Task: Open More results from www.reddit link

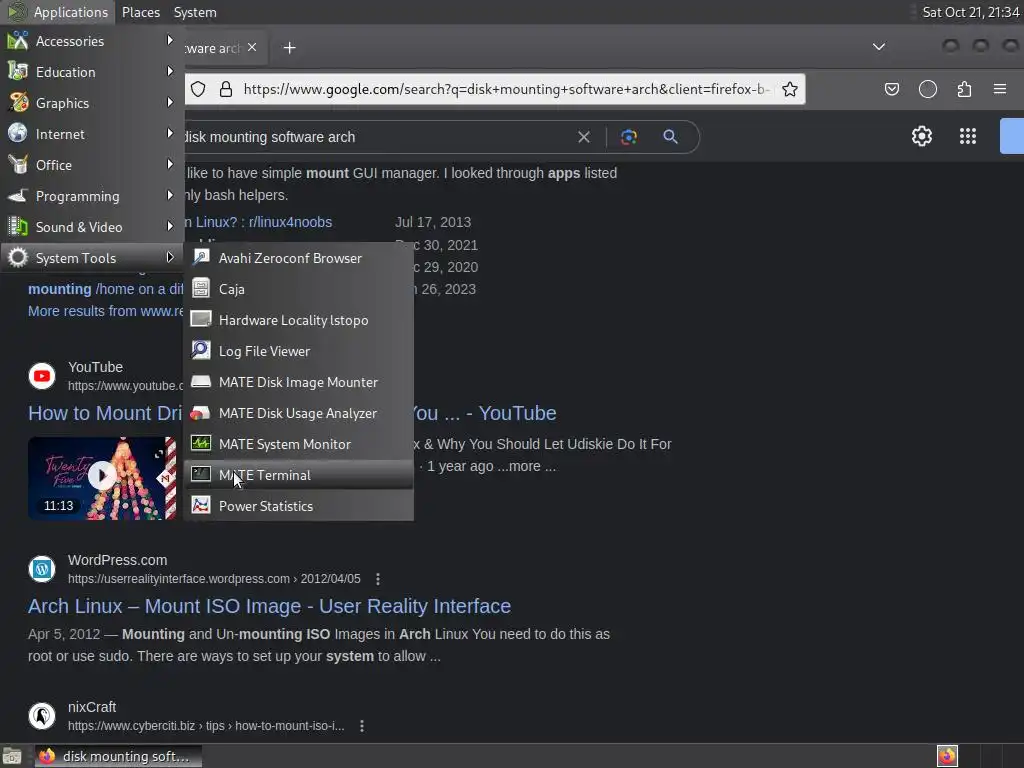Action: [x=106, y=311]
